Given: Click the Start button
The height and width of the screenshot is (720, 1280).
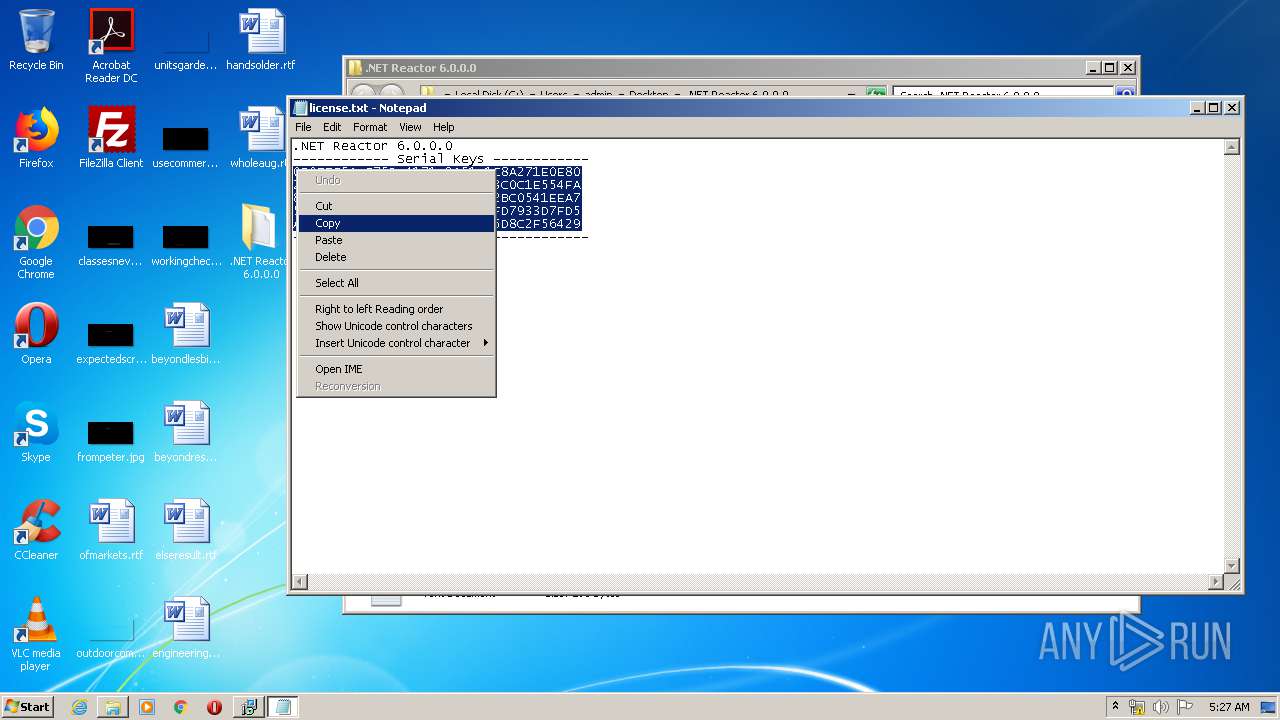Looking at the screenshot, I should pyautogui.click(x=28, y=707).
